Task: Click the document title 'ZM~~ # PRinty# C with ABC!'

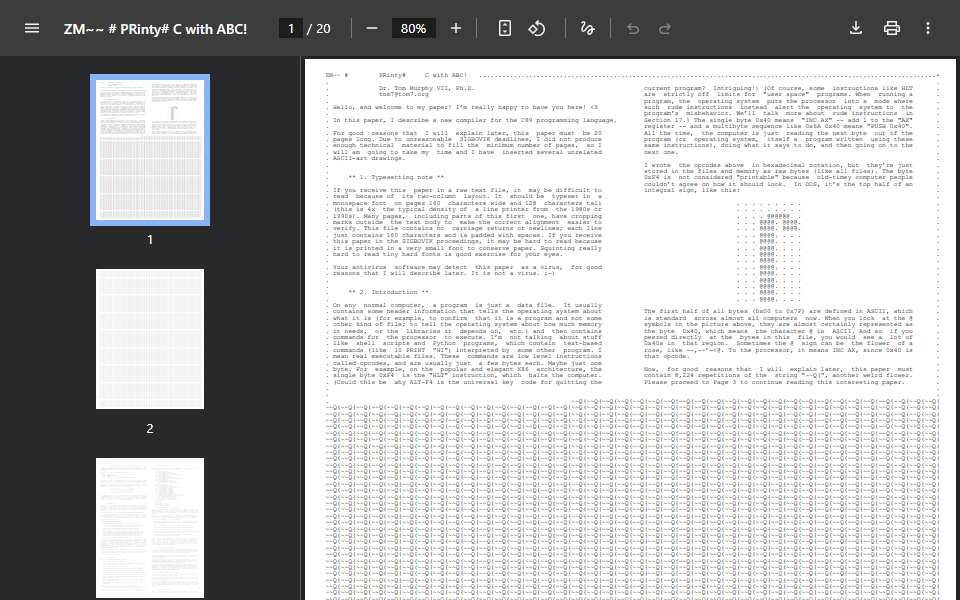Action: 156,29
